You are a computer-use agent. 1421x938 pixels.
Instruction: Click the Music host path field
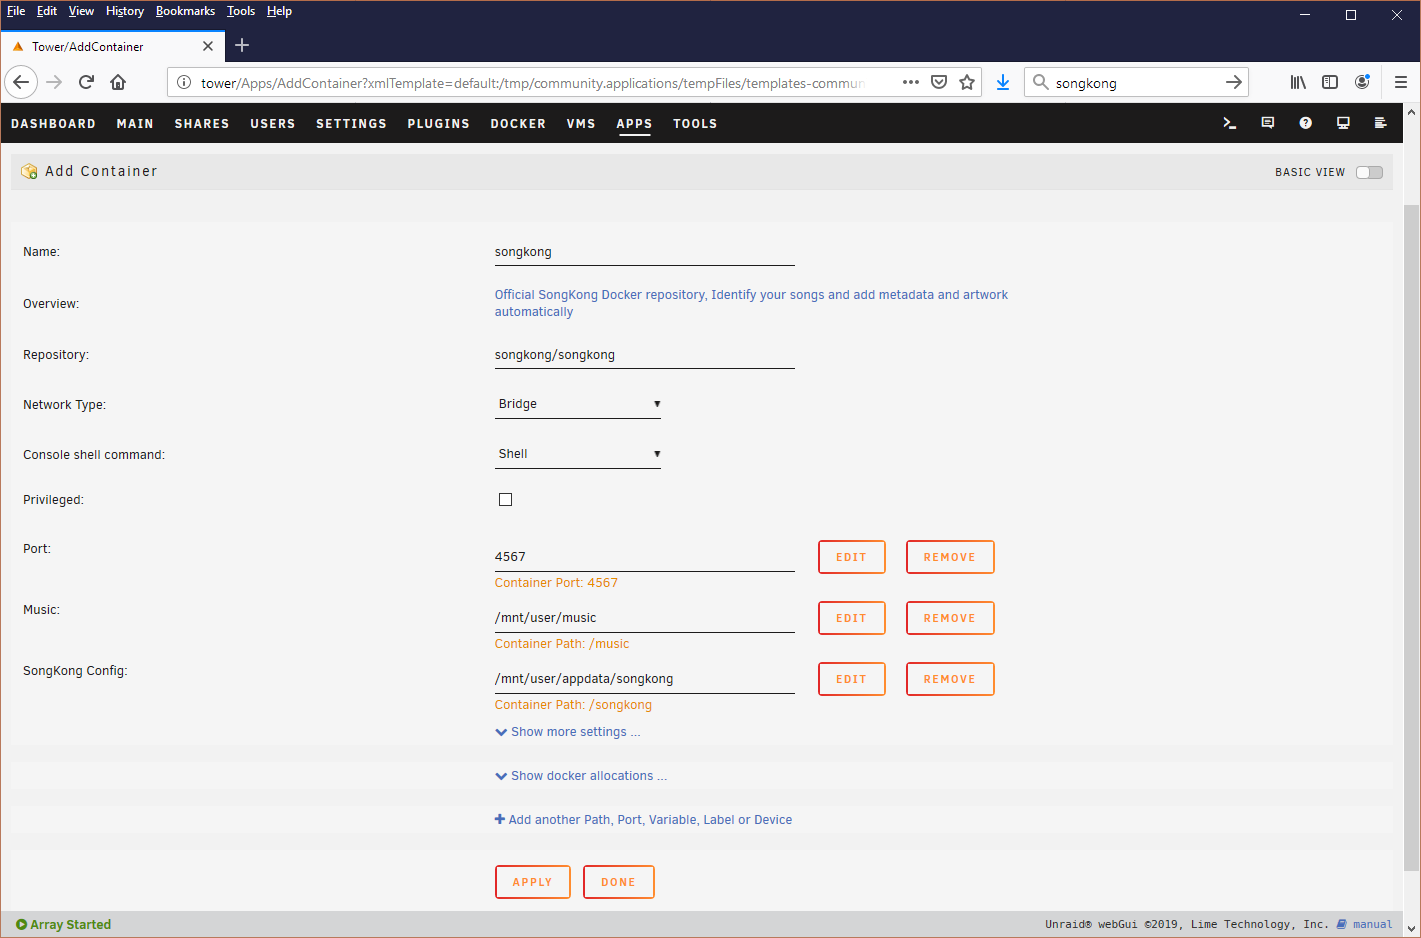pos(644,618)
